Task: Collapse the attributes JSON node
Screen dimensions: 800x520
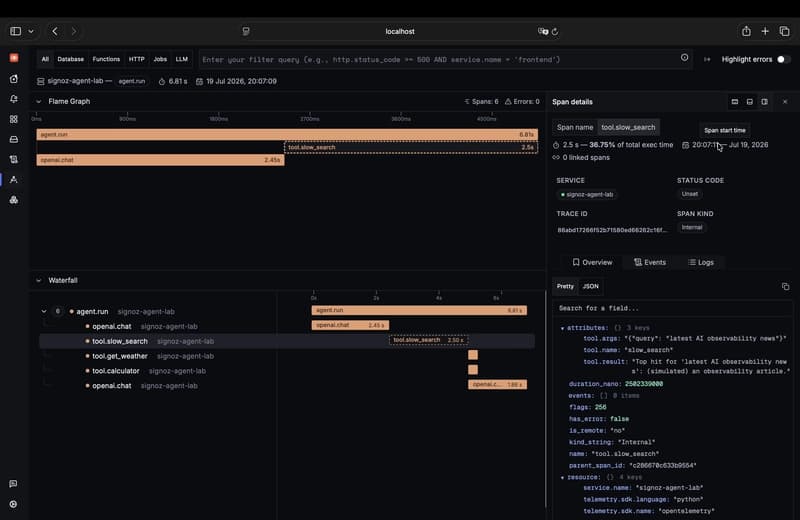Action: (x=562, y=328)
